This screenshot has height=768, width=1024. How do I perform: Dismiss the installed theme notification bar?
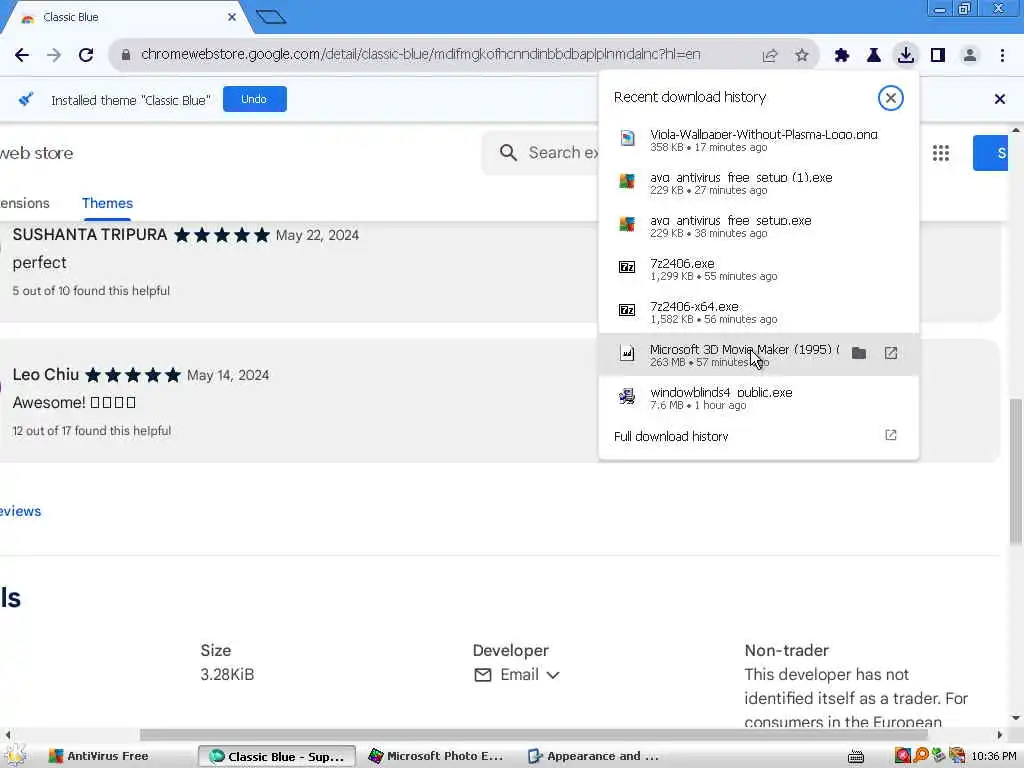pos(999,99)
